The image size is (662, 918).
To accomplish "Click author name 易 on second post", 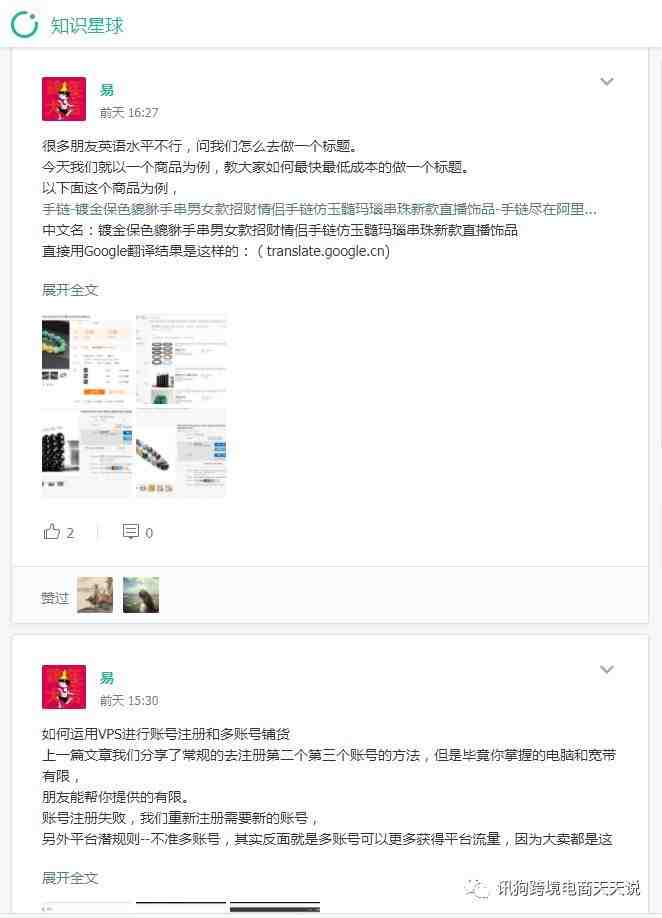I will (107, 677).
